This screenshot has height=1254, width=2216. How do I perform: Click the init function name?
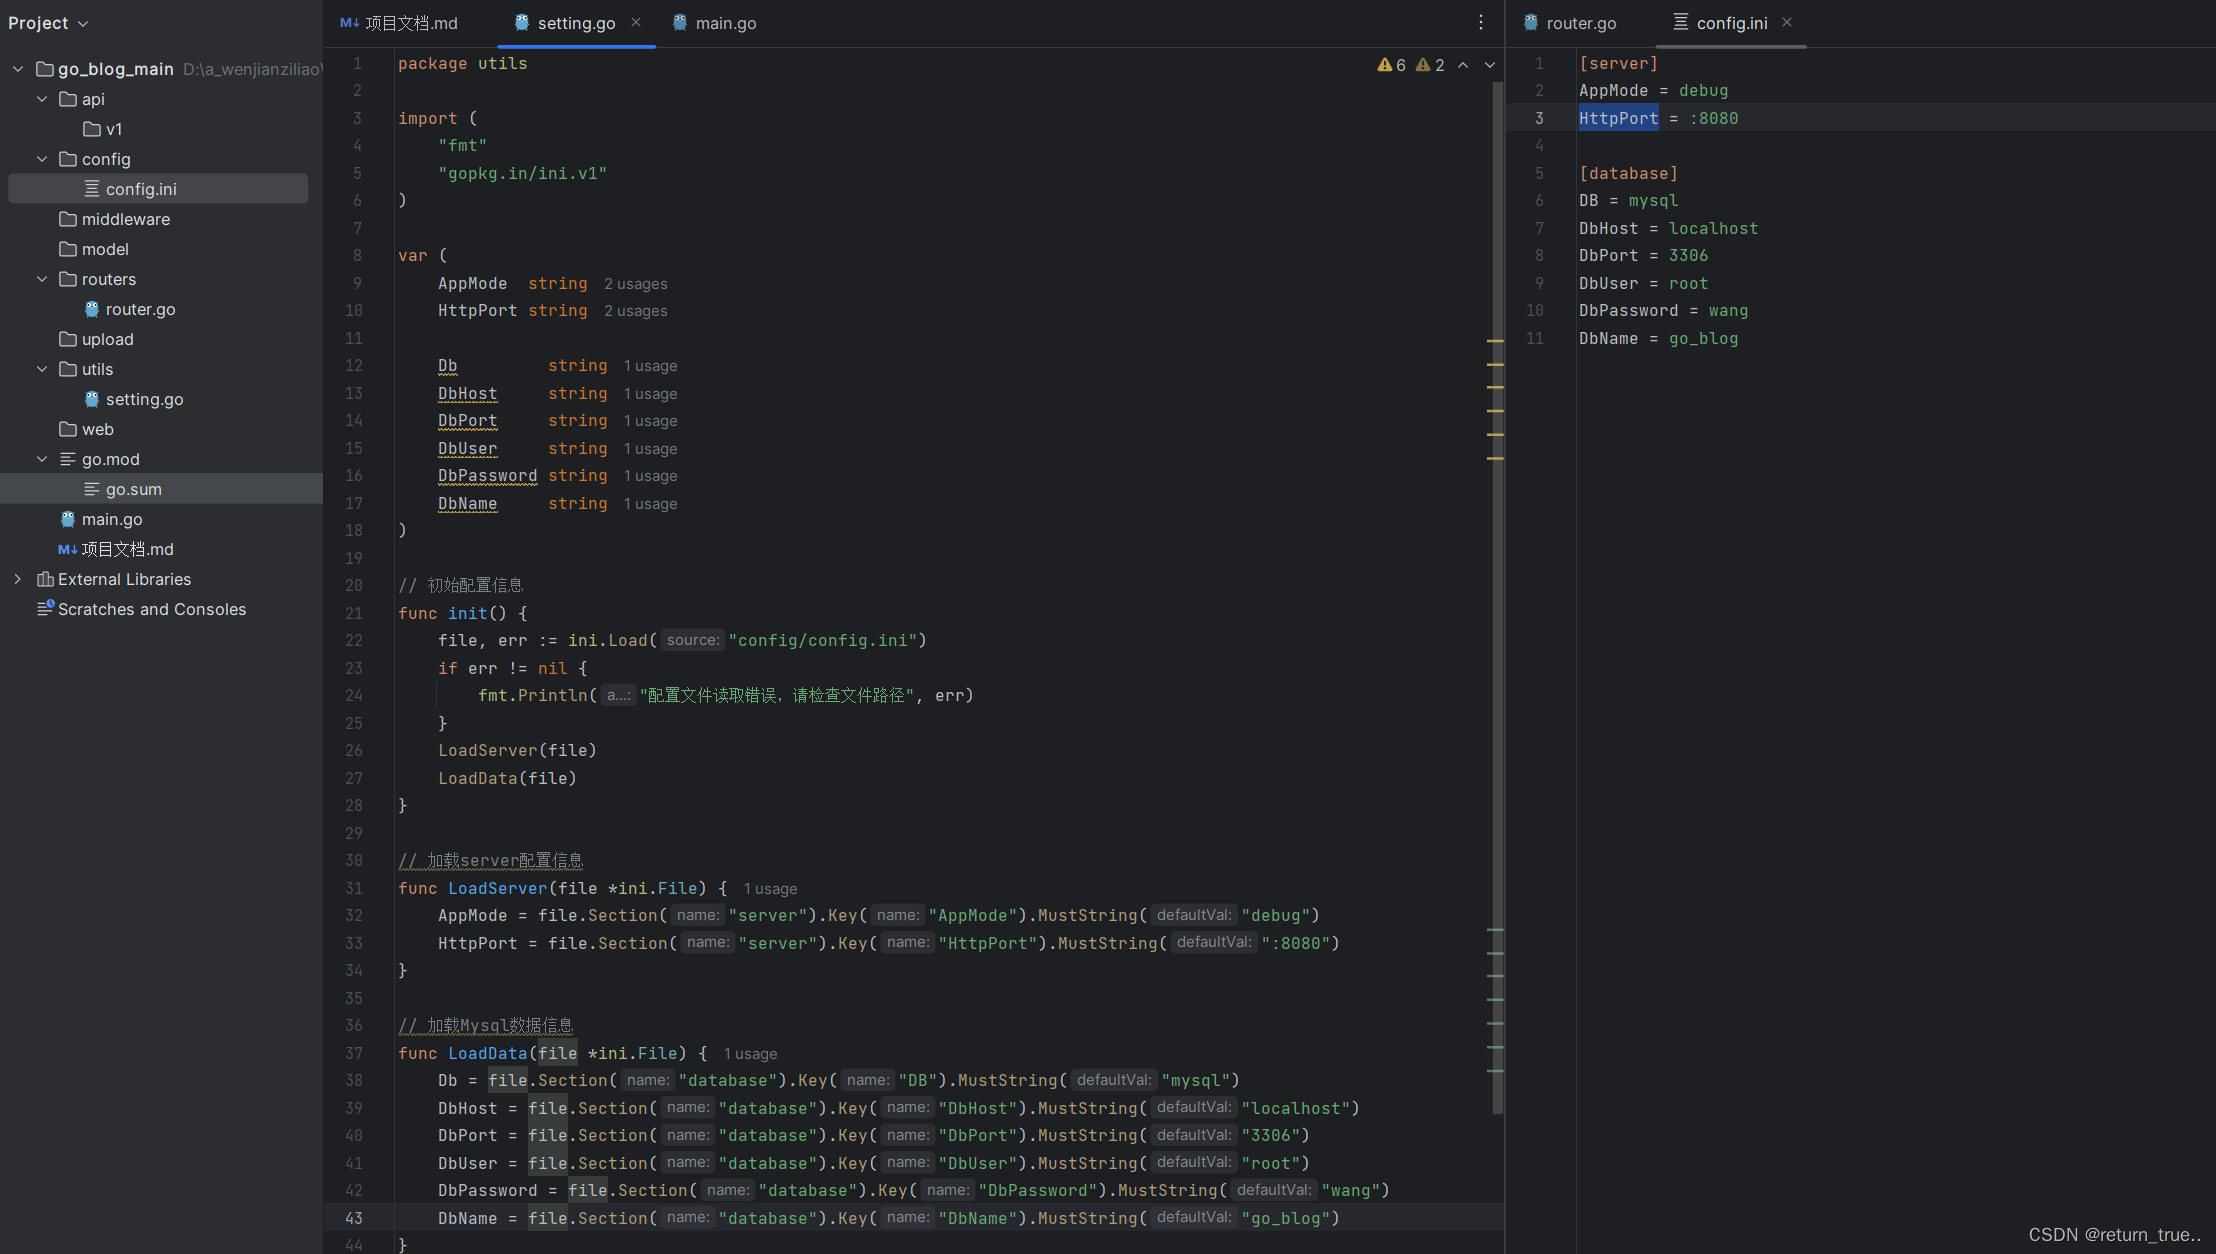tap(467, 613)
